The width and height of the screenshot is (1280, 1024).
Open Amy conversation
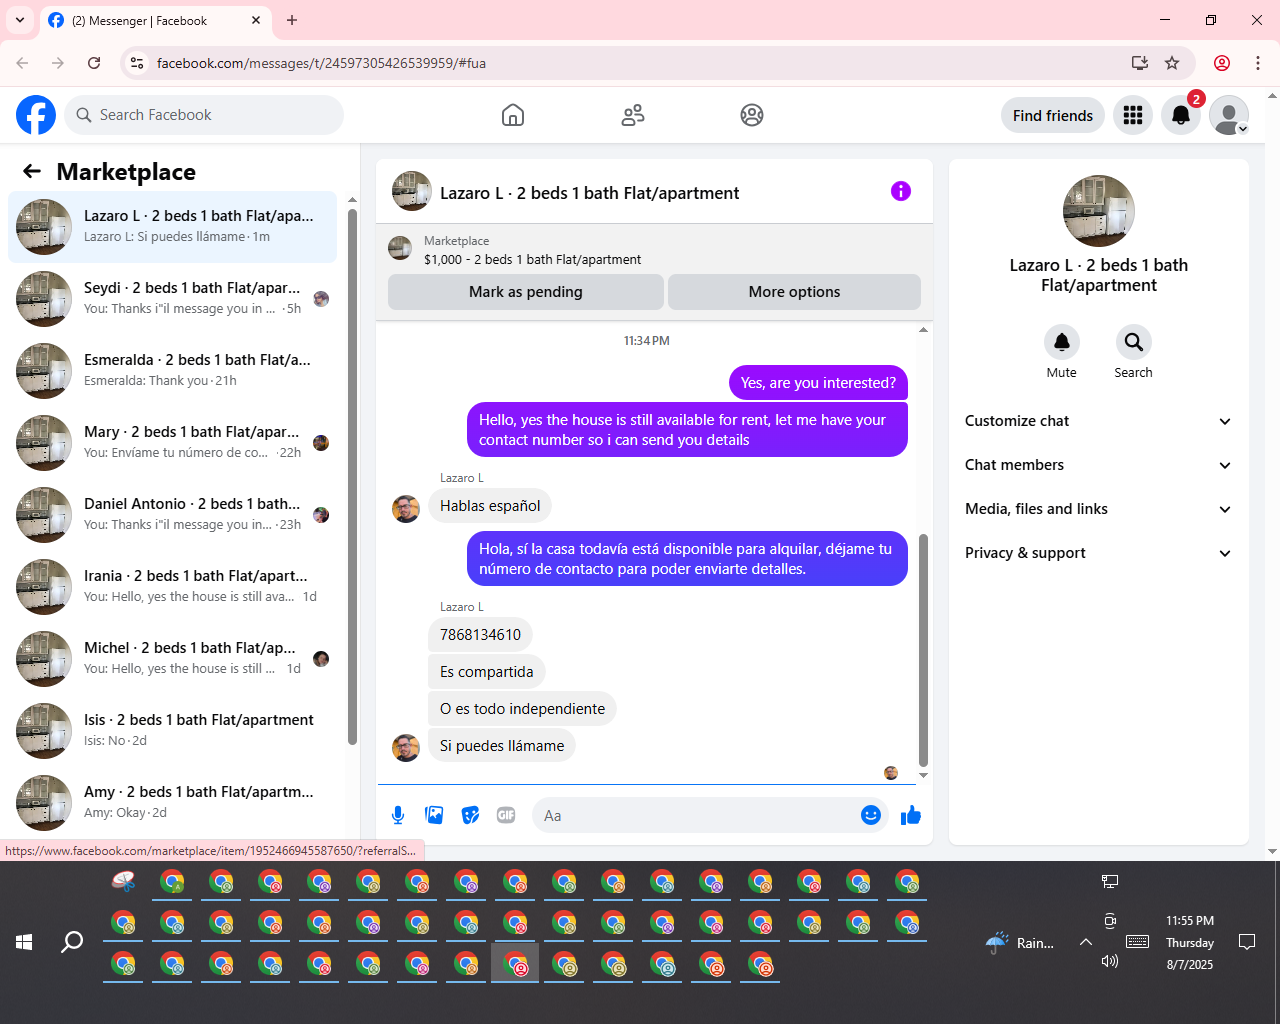tap(172, 803)
